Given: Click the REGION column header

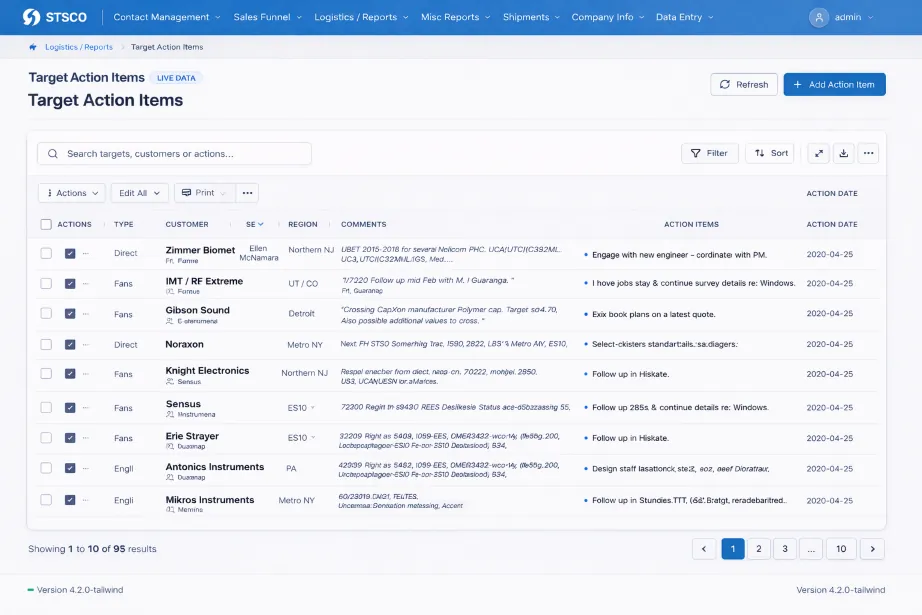Looking at the screenshot, I should click(303, 225).
